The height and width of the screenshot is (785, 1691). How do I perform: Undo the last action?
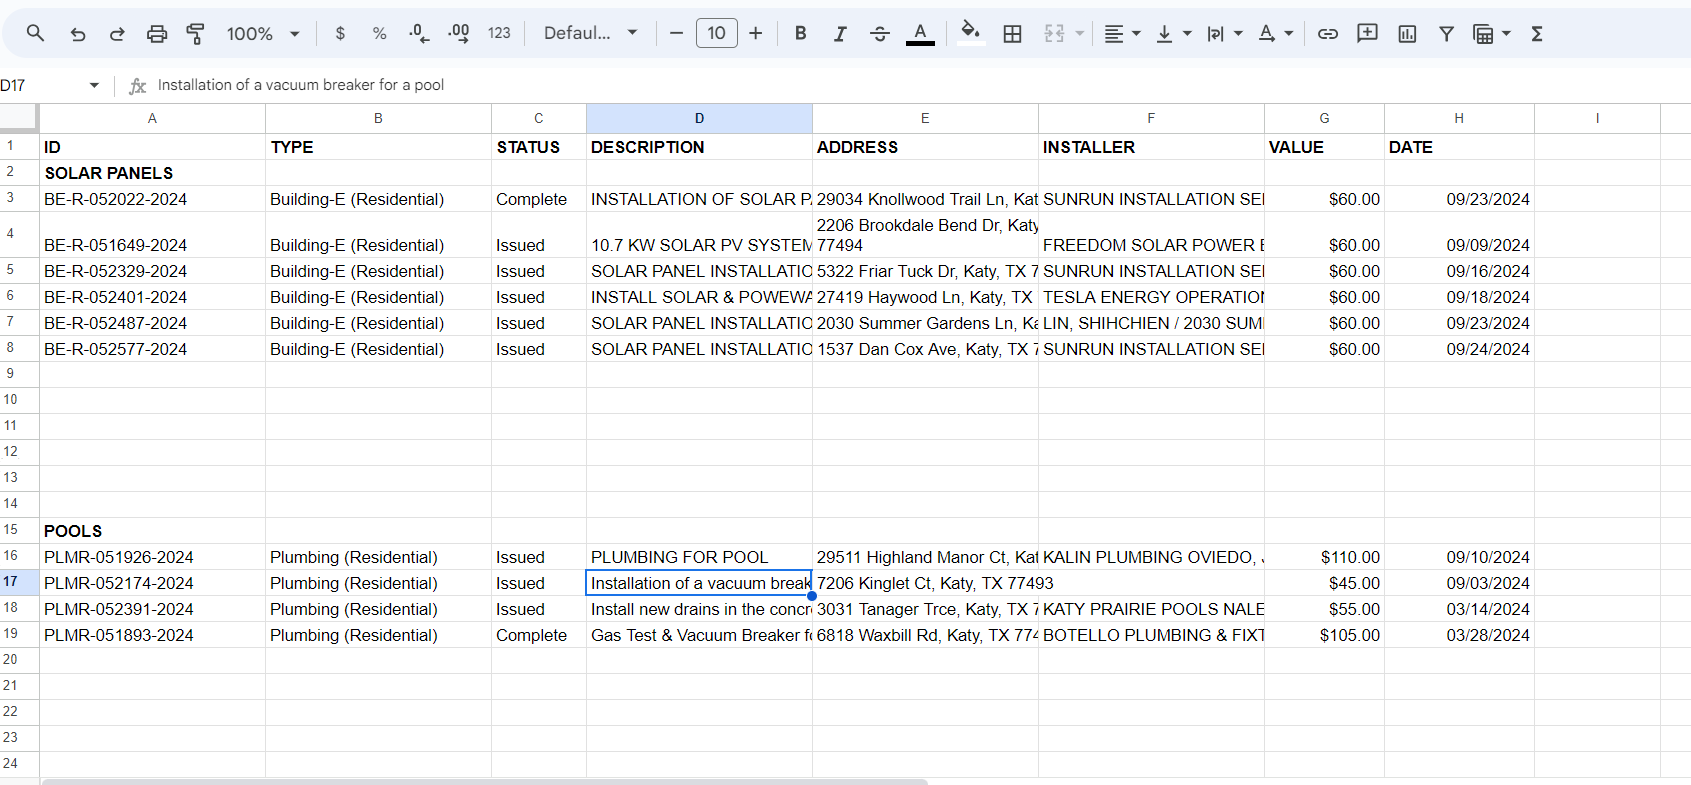pyautogui.click(x=78, y=33)
